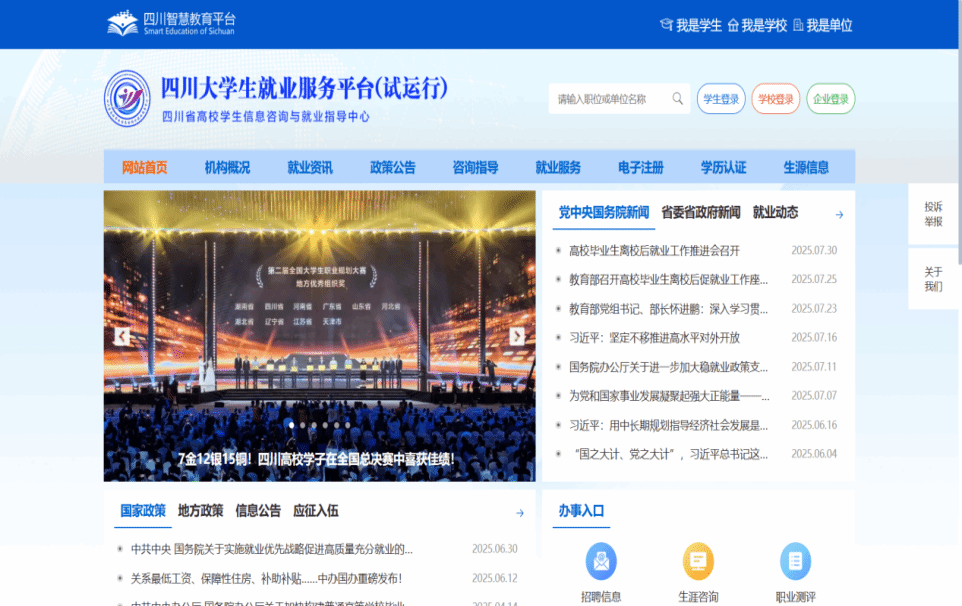Open 学历认证 navigation item
The height and width of the screenshot is (606, 962).
(x=723, y=167)
